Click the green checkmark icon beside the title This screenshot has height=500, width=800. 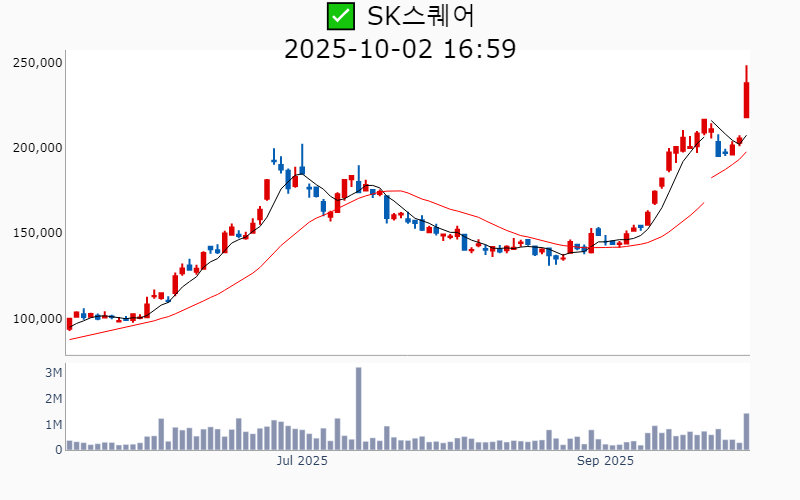[x=341, y=16]
